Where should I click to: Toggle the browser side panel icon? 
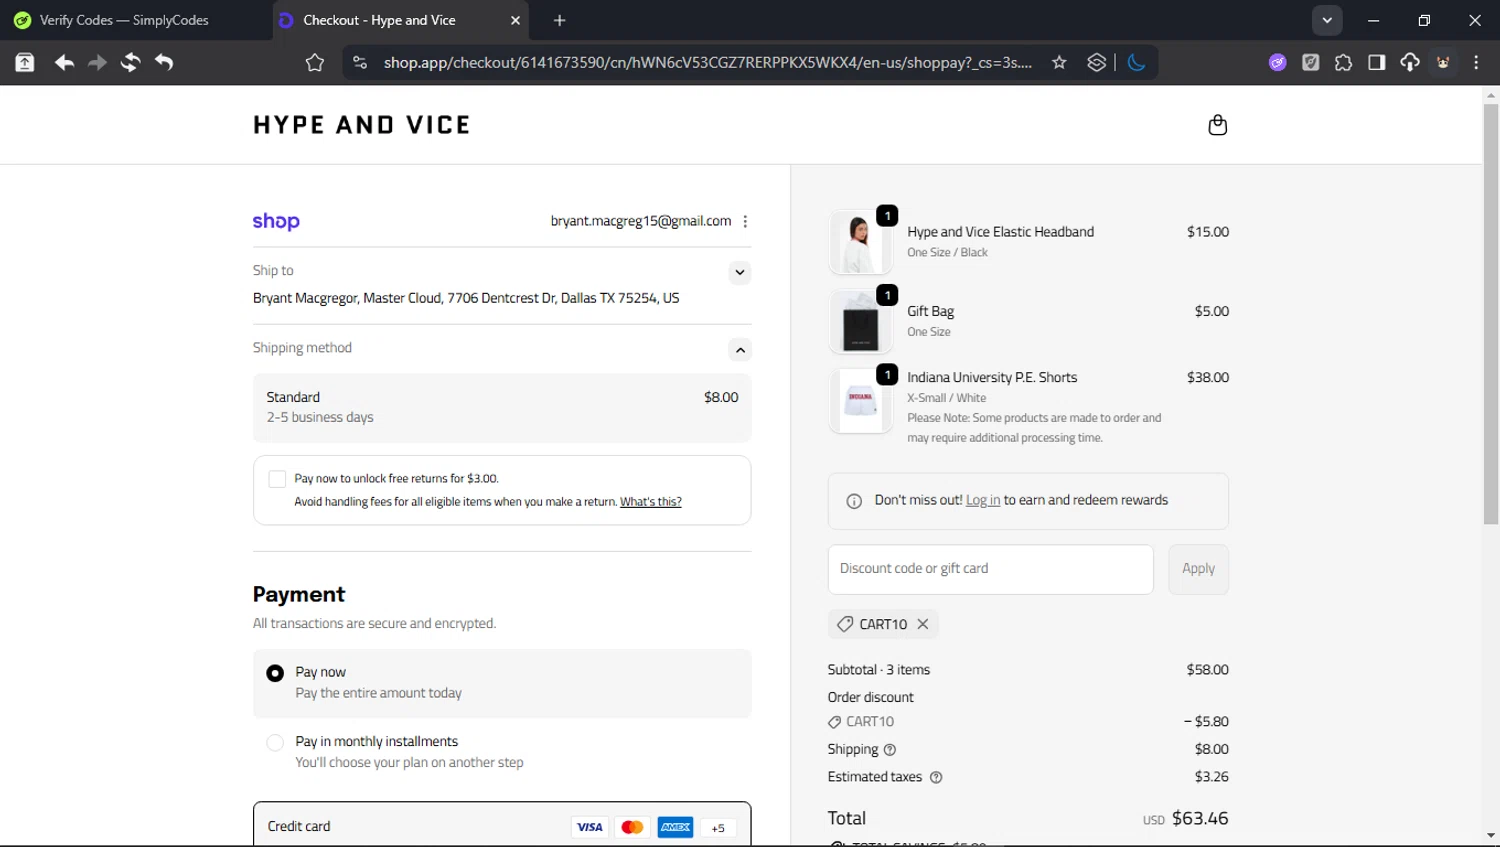click(x=1377, y=63)
